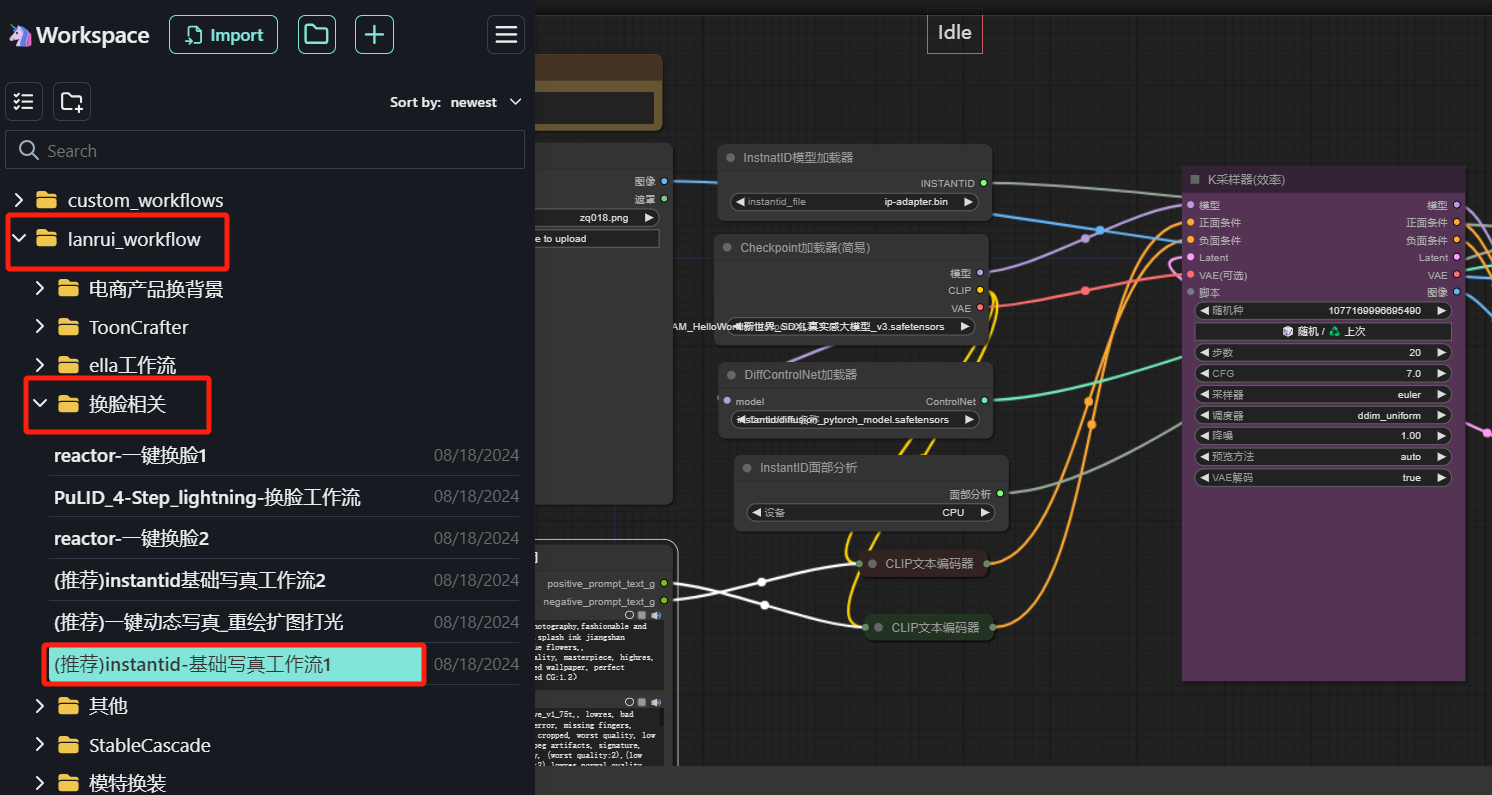
Task: Click the plus button to create workflow
Action: click(x=374, y=35)
